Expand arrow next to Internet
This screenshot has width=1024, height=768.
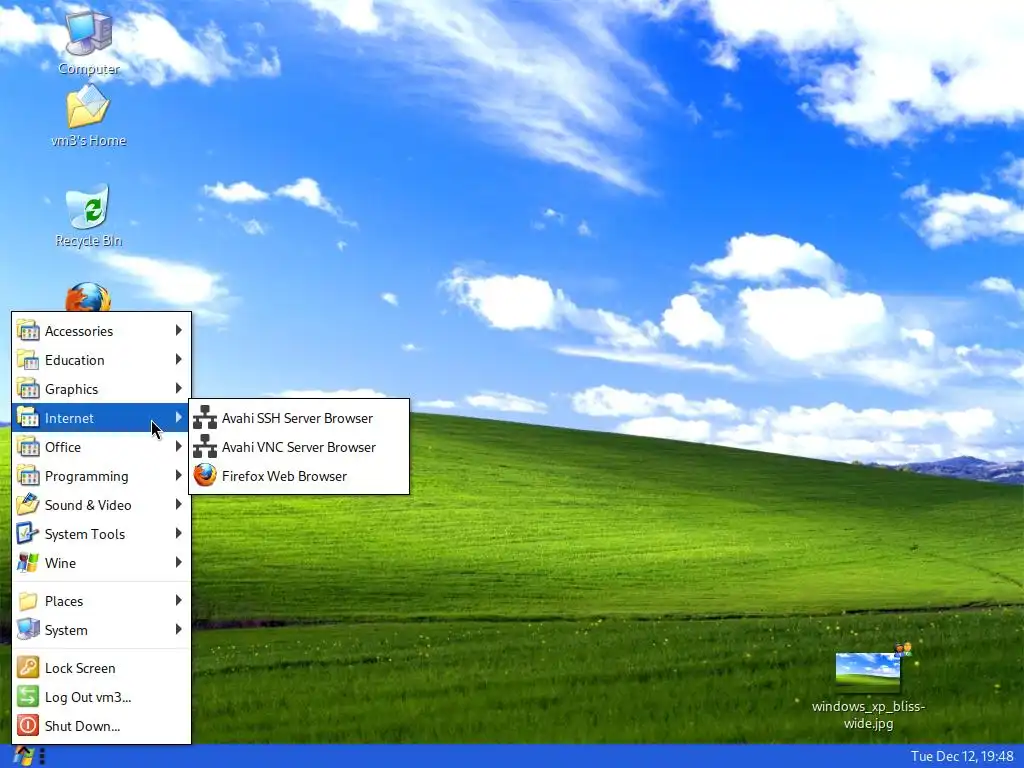178,417
